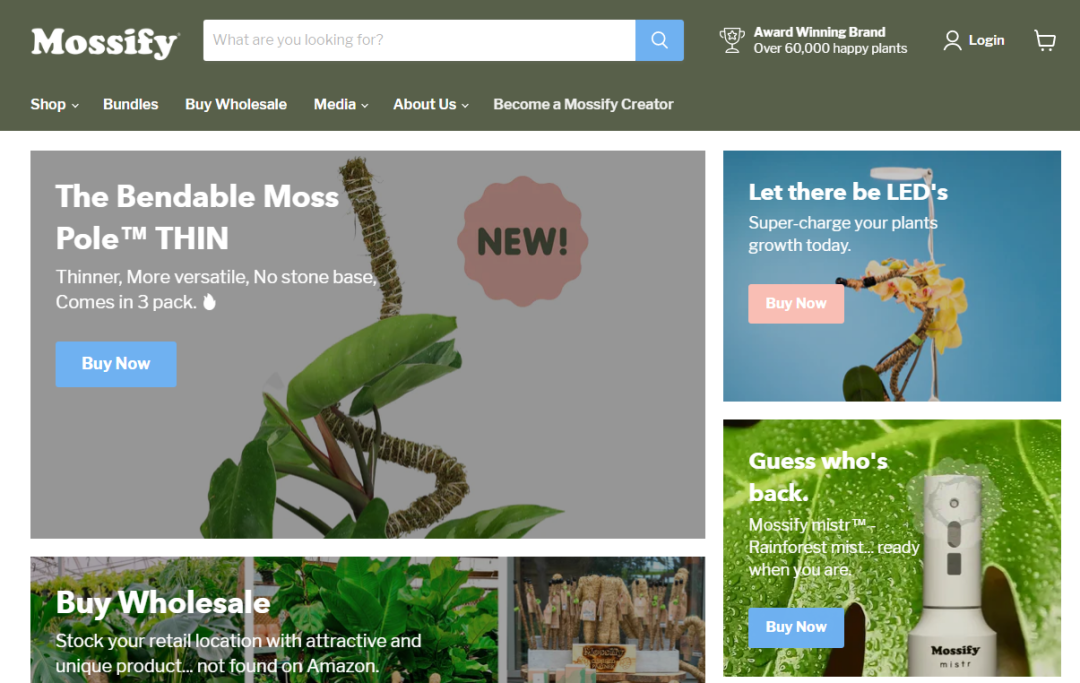Click the Buy Wholesale banner heading
The image size is (1080, 683).
coord(163,602)
